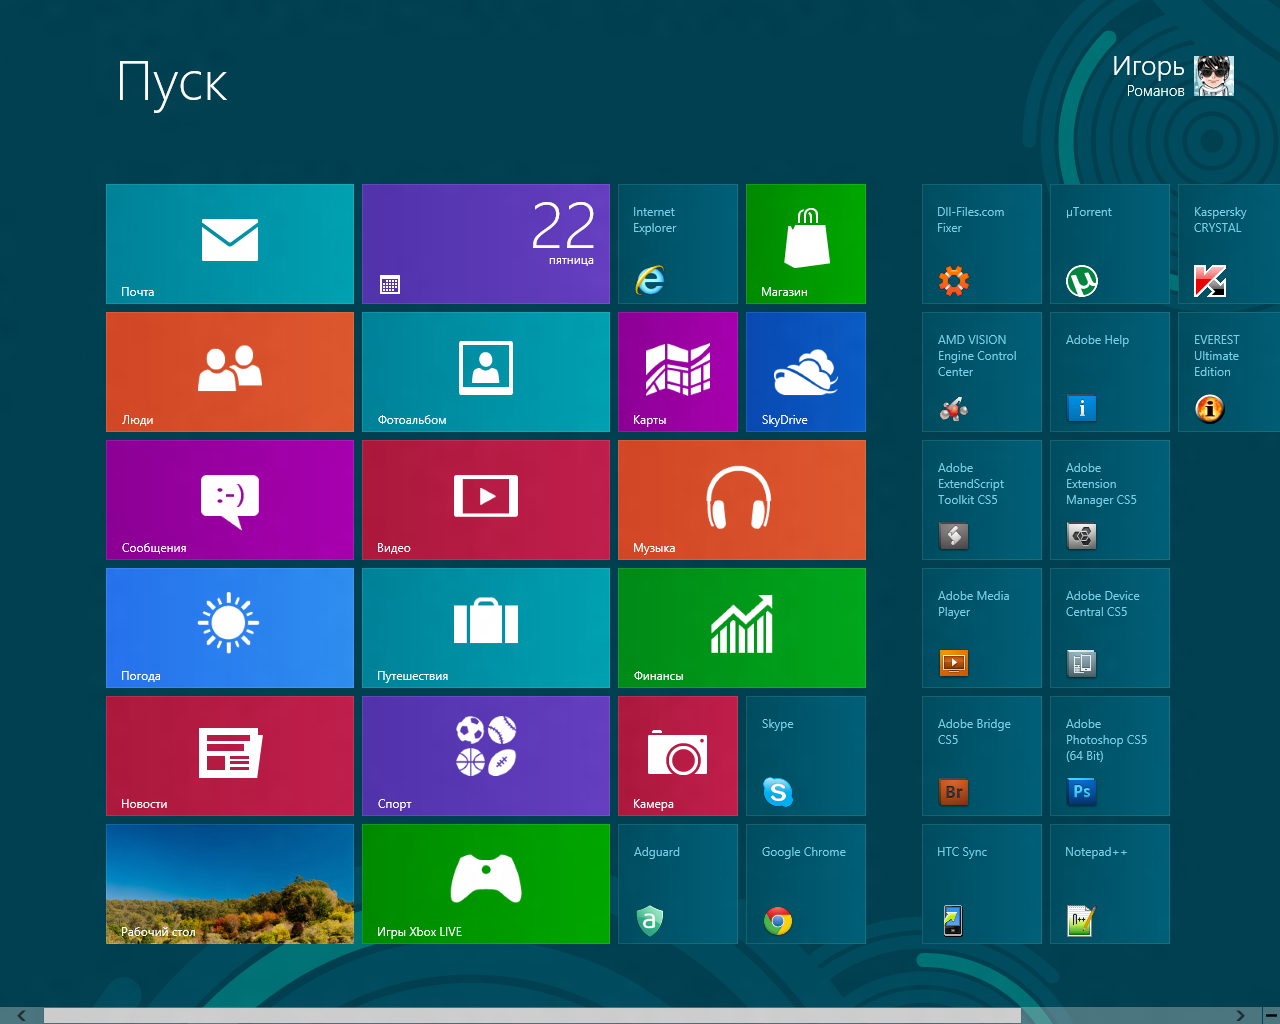Viewport: 1280px width, 1024px height.
Task: Open Adguard shield tile
Action: pyautogui.click(x=678, y=884)
